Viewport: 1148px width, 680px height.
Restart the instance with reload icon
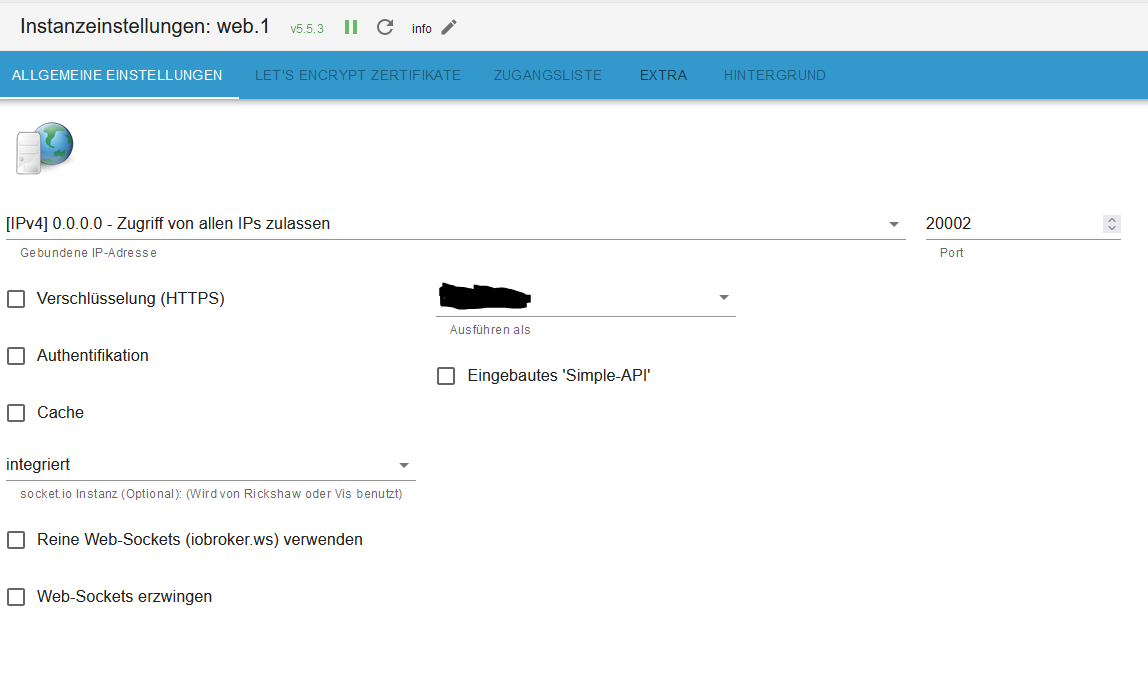(x=385, y=27)
